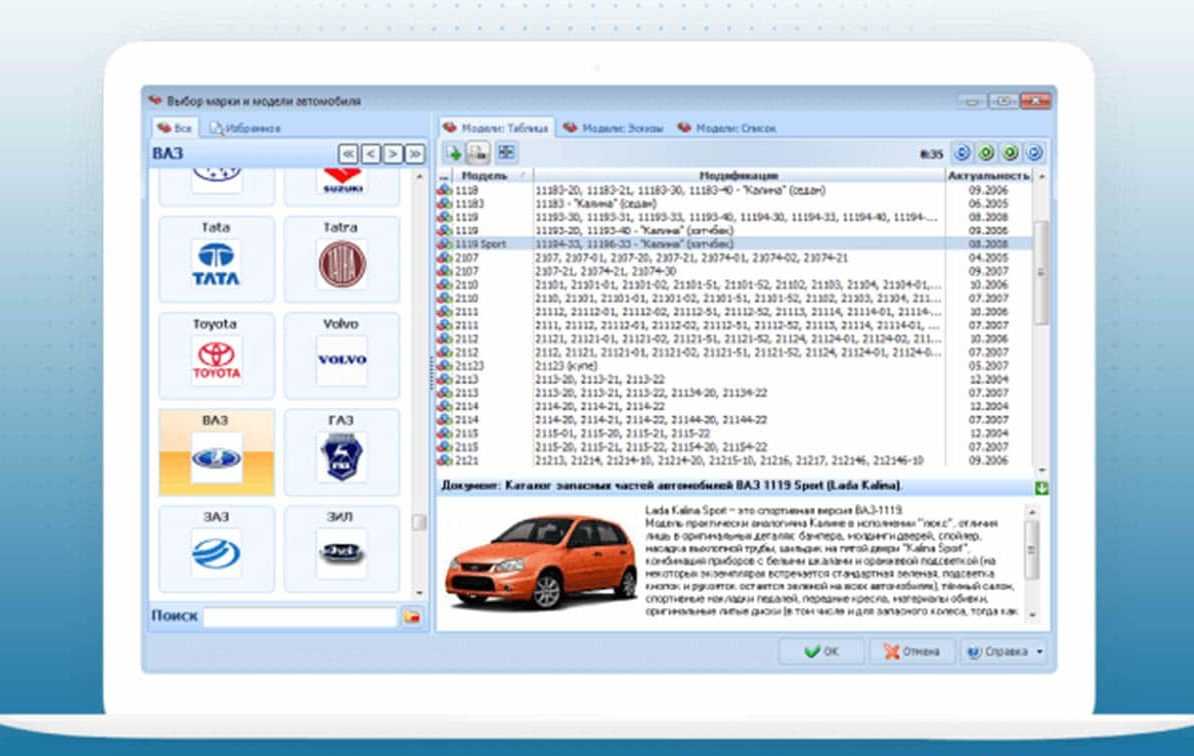The height and width of the screenshot is (756, 1194).
Task: Sort by the Актуальность column header
Action: (988, 176)
